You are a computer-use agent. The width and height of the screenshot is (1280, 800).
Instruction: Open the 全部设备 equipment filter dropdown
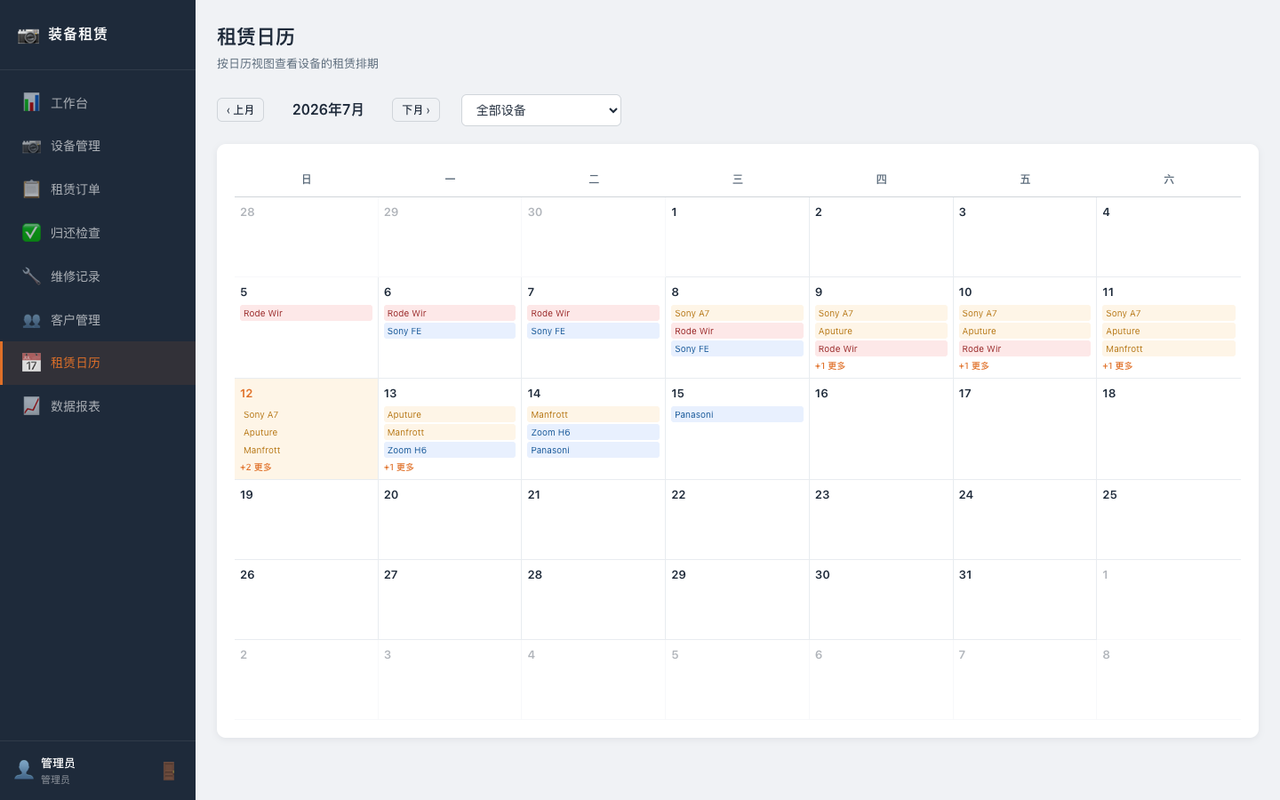coord(541,110)
